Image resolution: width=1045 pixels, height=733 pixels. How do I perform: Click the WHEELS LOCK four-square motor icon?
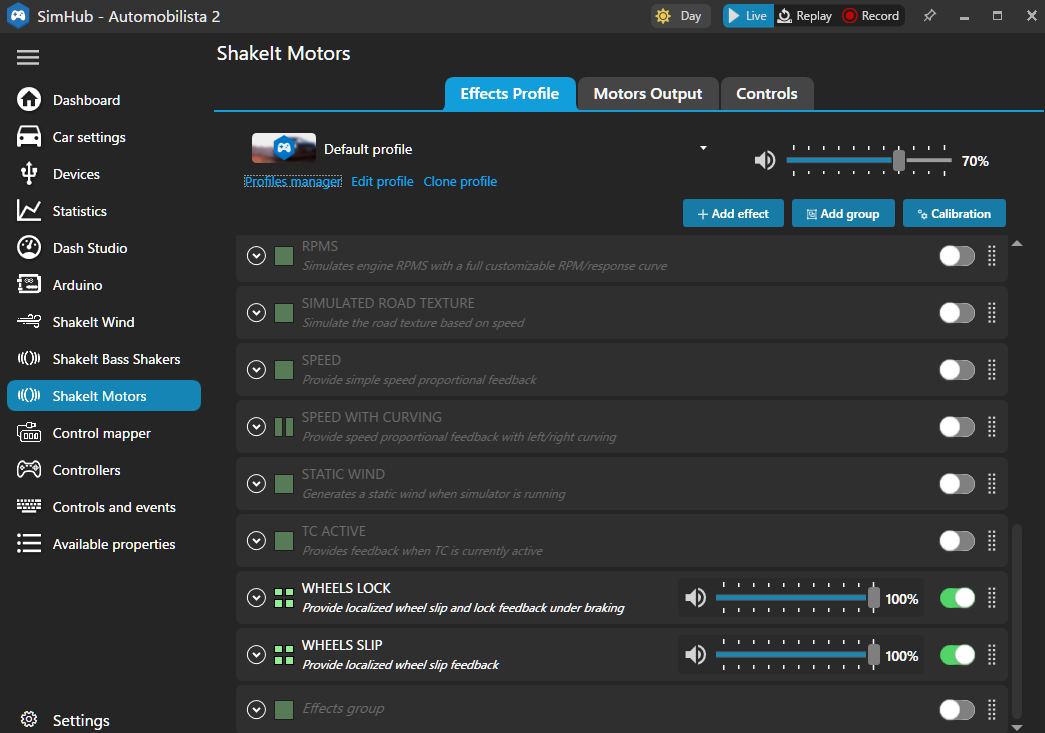(284, 598)
